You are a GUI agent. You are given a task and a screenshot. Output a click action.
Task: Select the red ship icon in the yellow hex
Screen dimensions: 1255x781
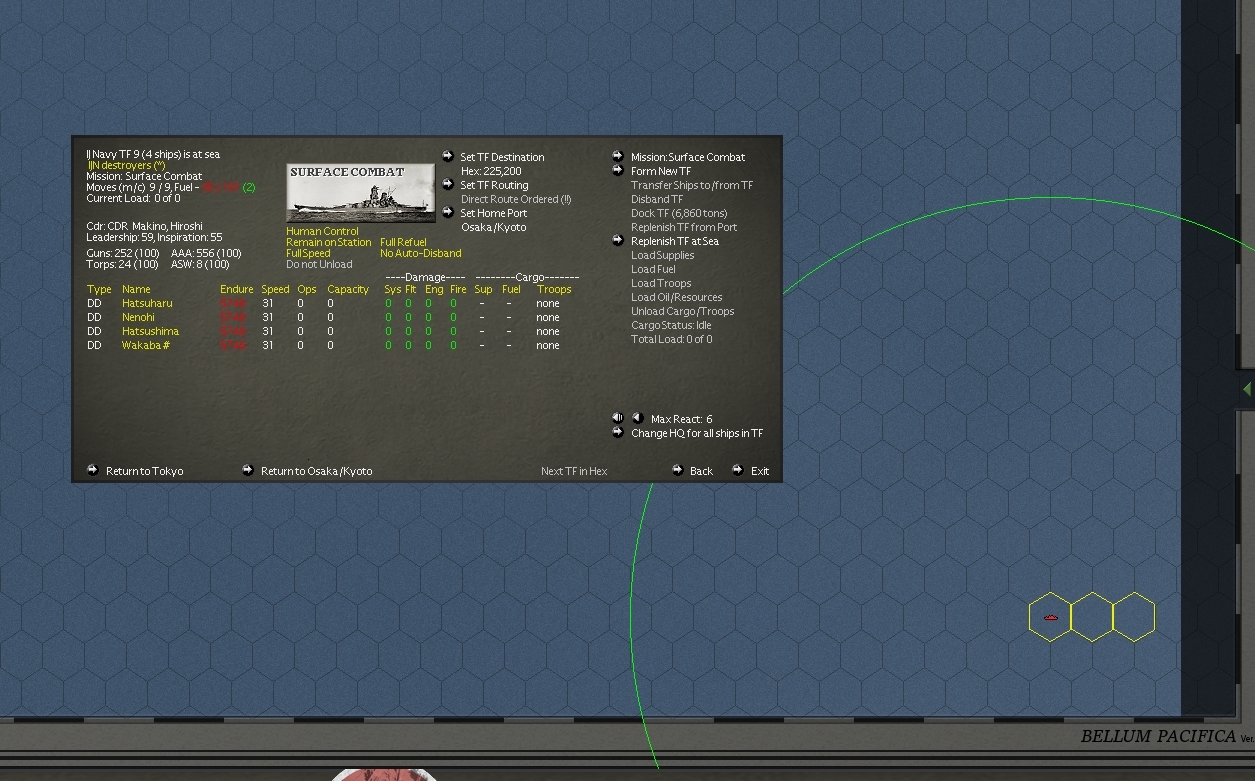click(1050, 618)
